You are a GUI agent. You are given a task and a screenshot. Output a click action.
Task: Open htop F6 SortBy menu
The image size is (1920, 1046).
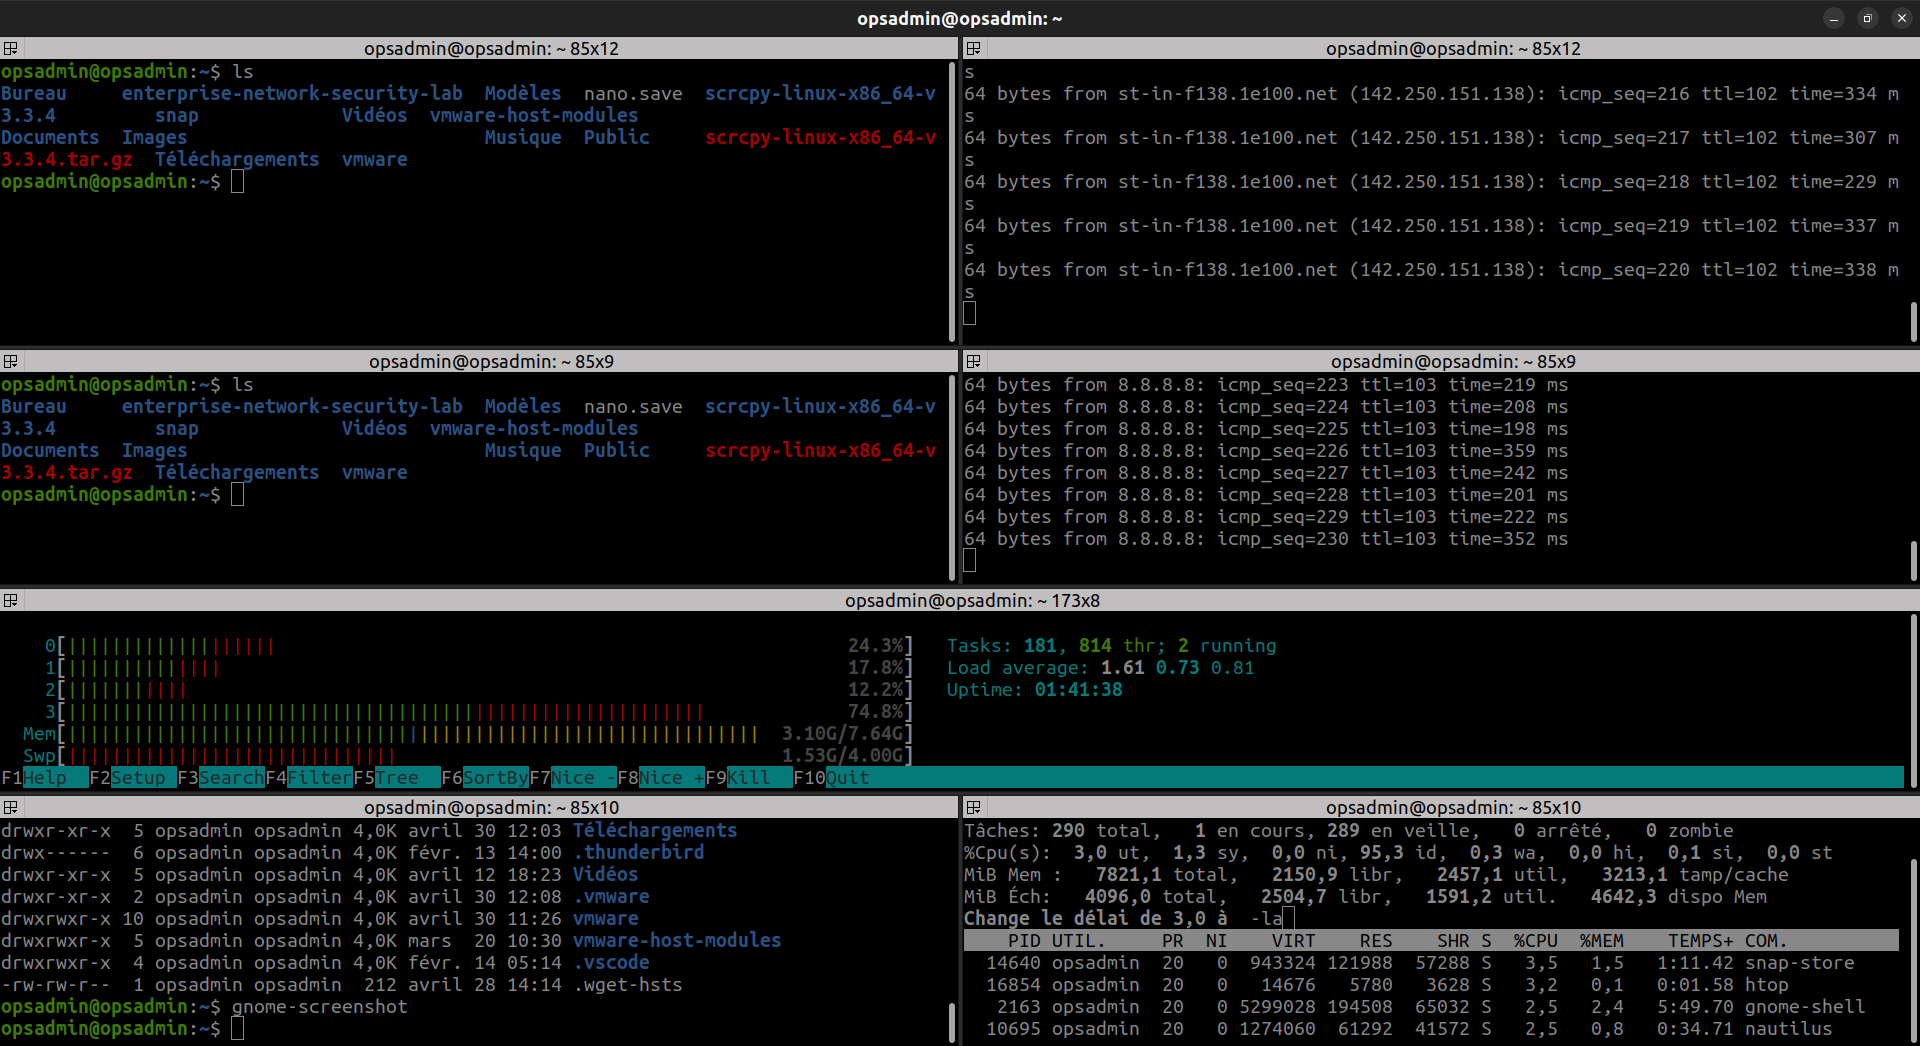pos(484,777)
